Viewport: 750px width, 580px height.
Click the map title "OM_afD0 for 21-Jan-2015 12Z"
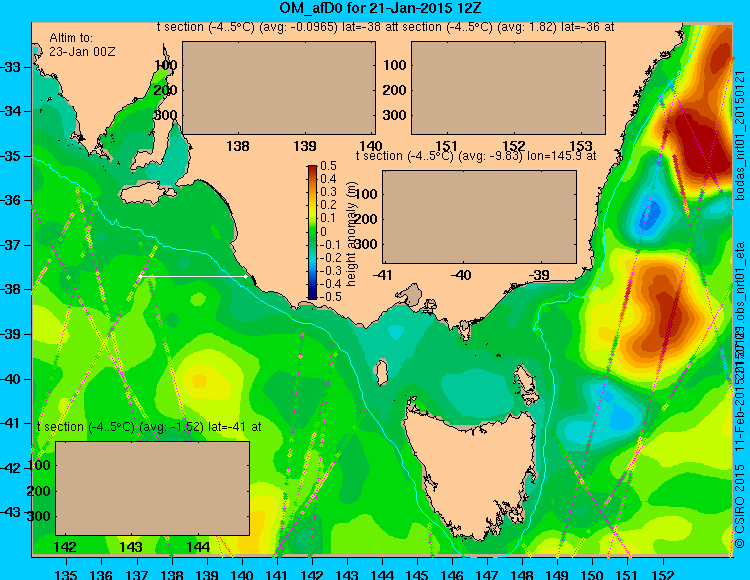click(382, 8)
